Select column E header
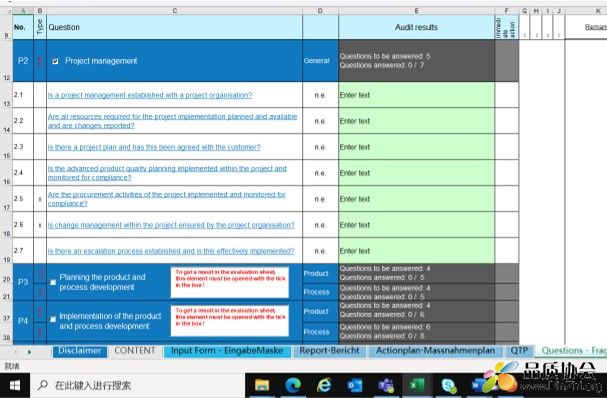607x398 pixels. (416, 11)
